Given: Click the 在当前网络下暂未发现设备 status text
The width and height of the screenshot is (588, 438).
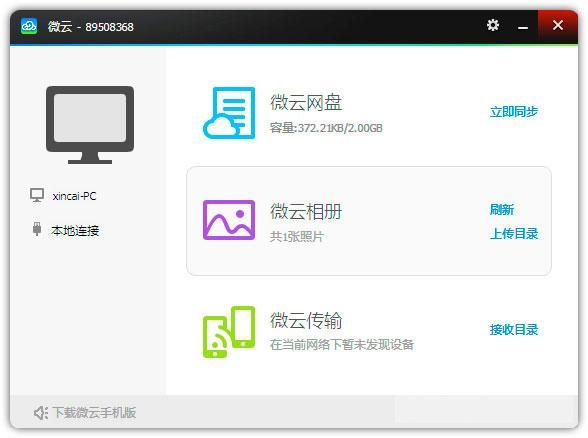Looking at the screenshot, I should coord(342,345).
